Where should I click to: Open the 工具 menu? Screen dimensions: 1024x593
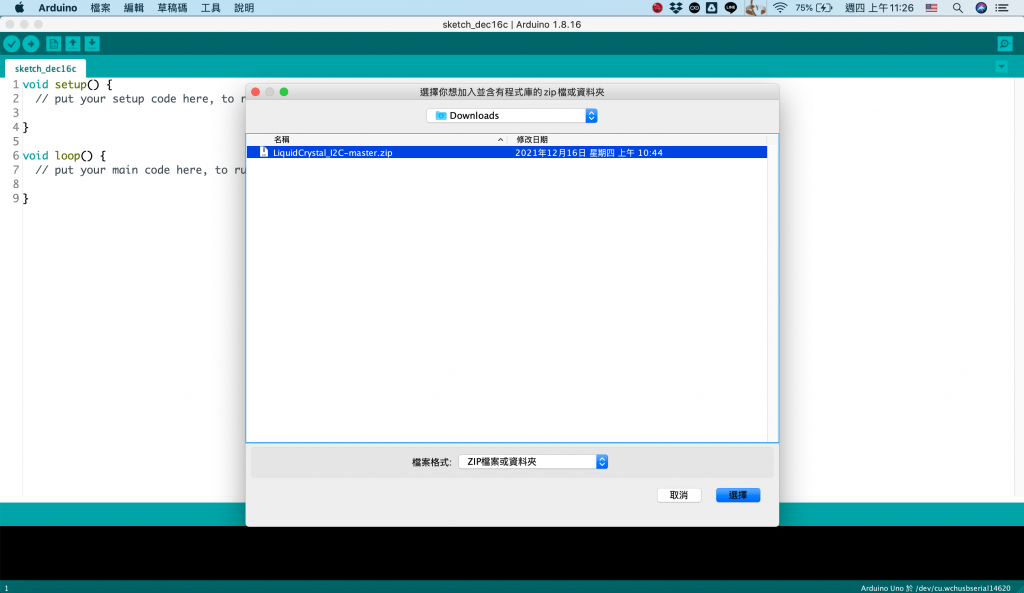tap(210, 8)
